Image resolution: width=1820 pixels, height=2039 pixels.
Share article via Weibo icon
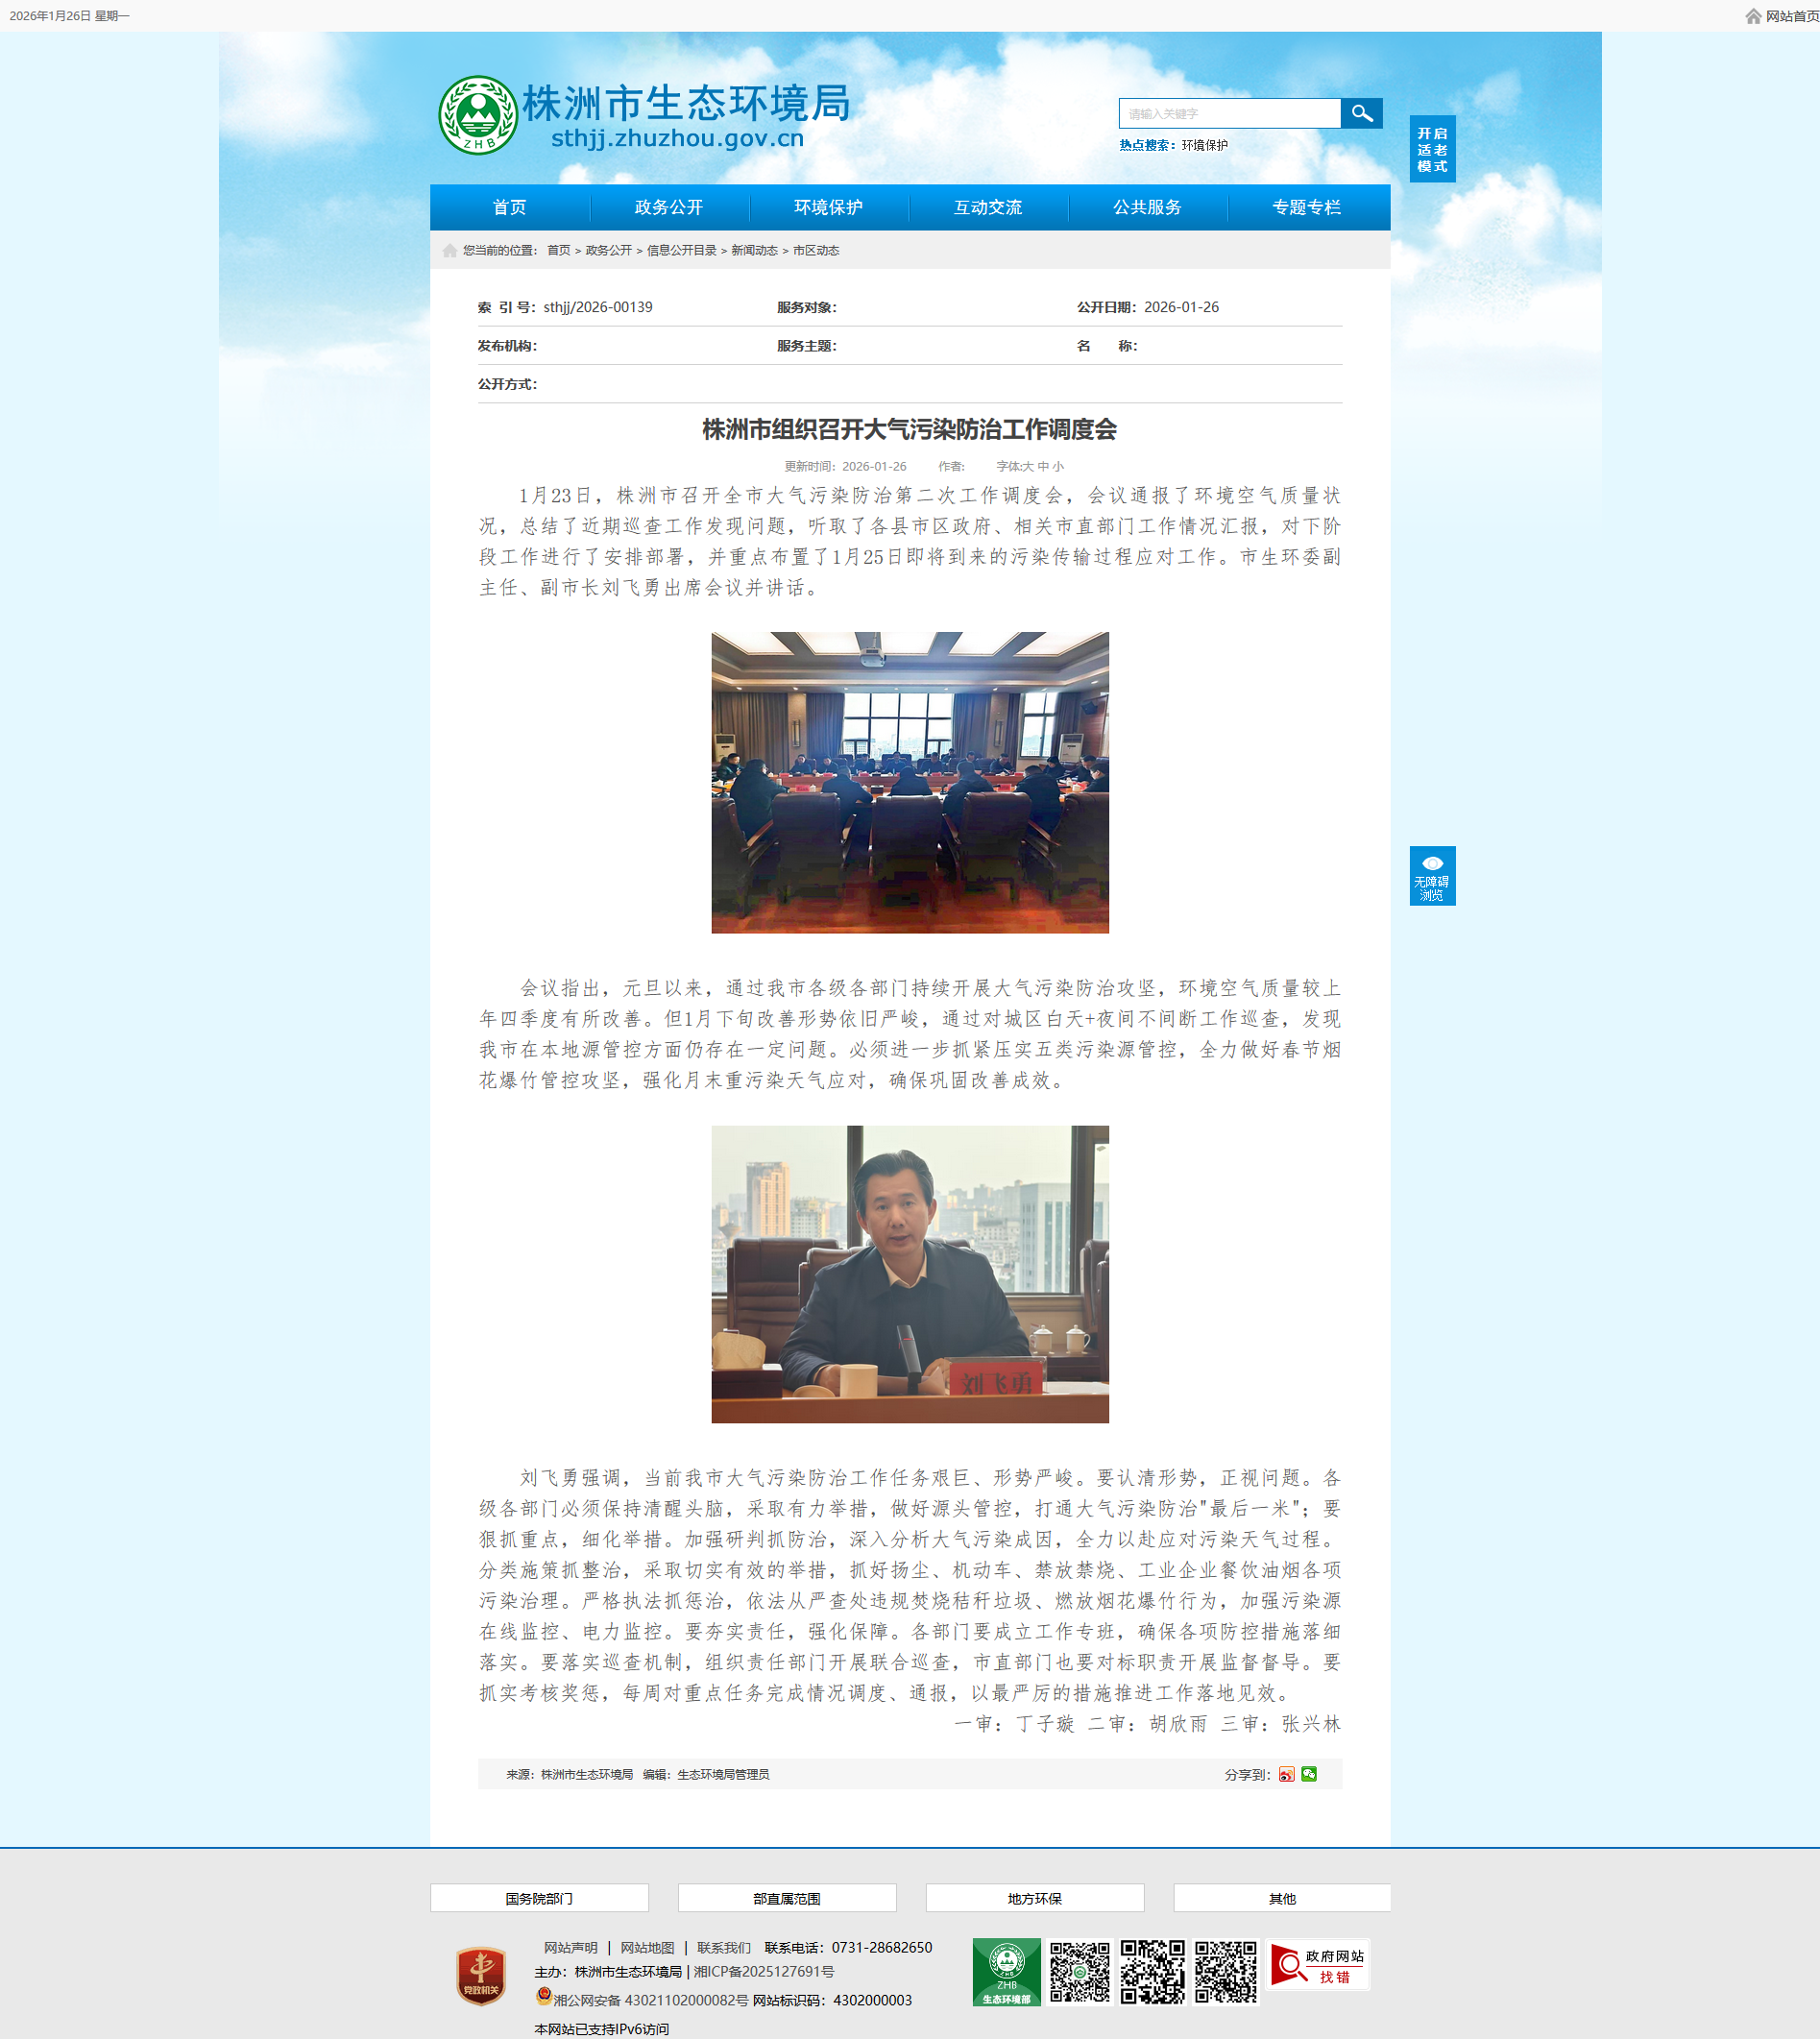pos(1287,1774)
